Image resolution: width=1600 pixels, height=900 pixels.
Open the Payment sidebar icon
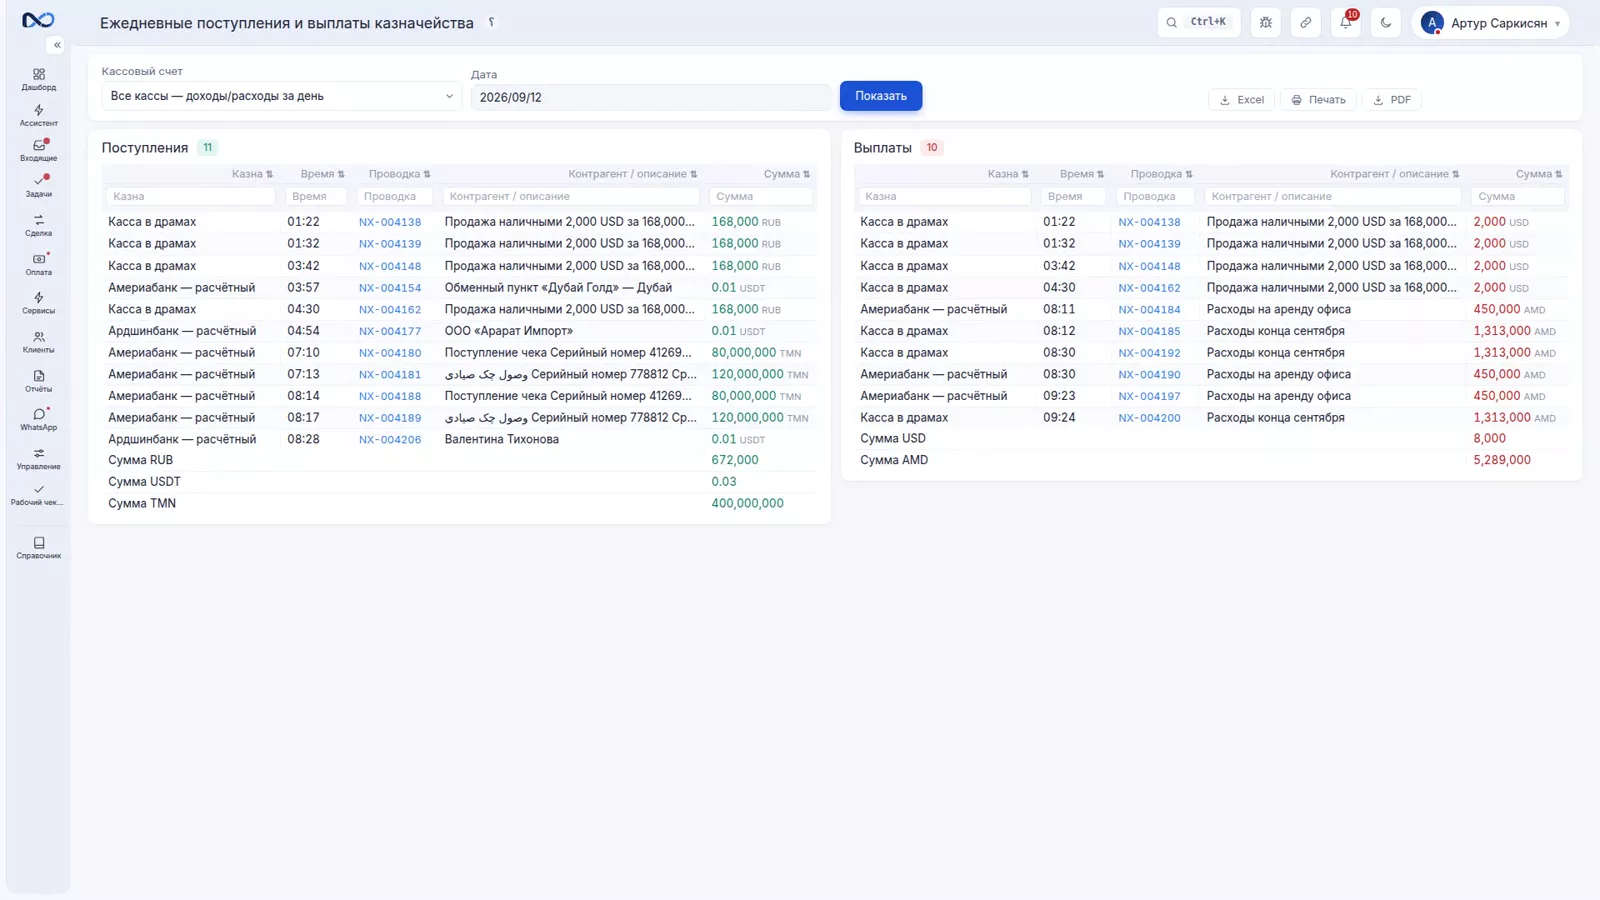(x=38, y=264)
